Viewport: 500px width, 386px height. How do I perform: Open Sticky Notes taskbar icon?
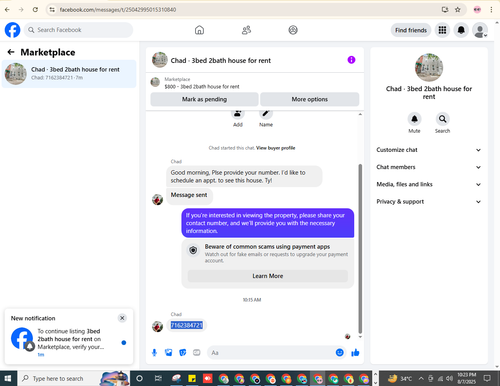(x=192, y=378)
